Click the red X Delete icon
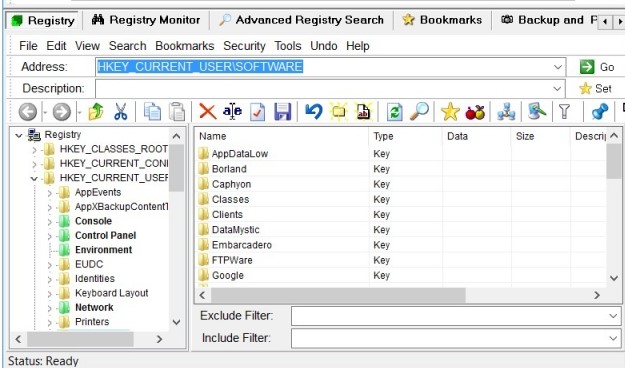The height and width of the screenshot is (368, 625). [207, 112]
